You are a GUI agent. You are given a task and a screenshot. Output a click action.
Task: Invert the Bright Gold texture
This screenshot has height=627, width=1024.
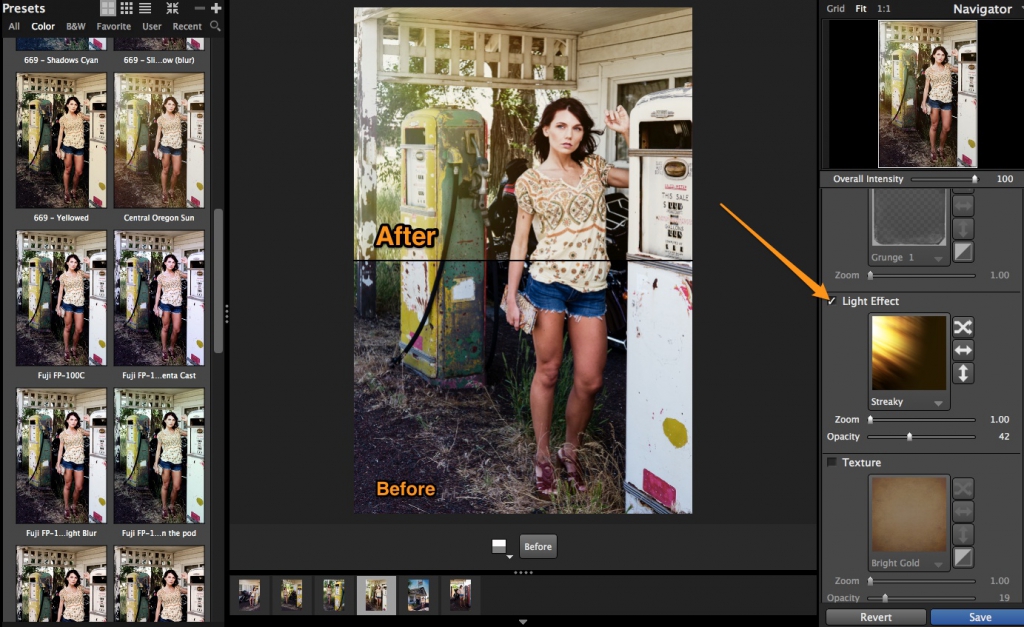click(963, 557)
